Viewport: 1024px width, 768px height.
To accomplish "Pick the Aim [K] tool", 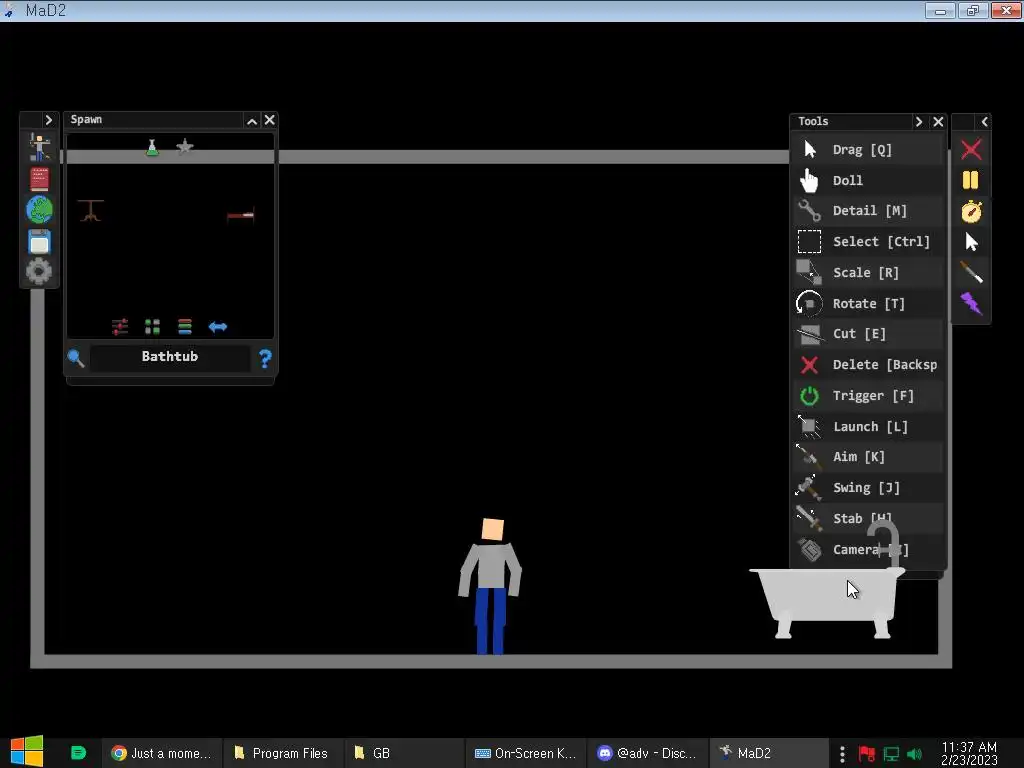I will tap(868, 457).
